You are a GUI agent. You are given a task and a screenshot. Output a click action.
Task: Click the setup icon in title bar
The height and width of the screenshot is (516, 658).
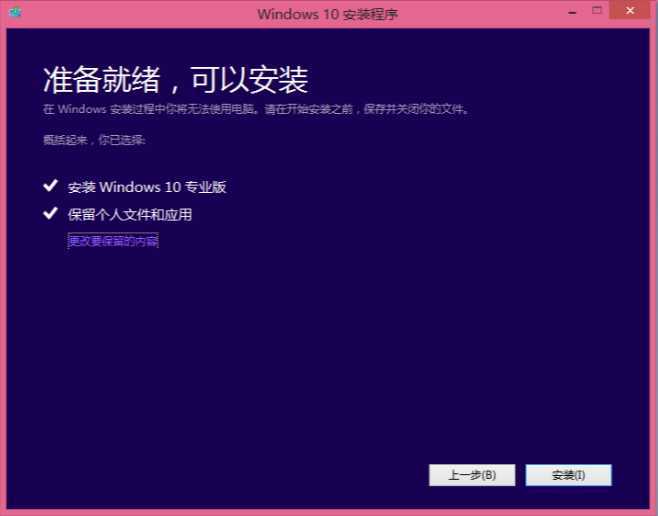(16, 13)
